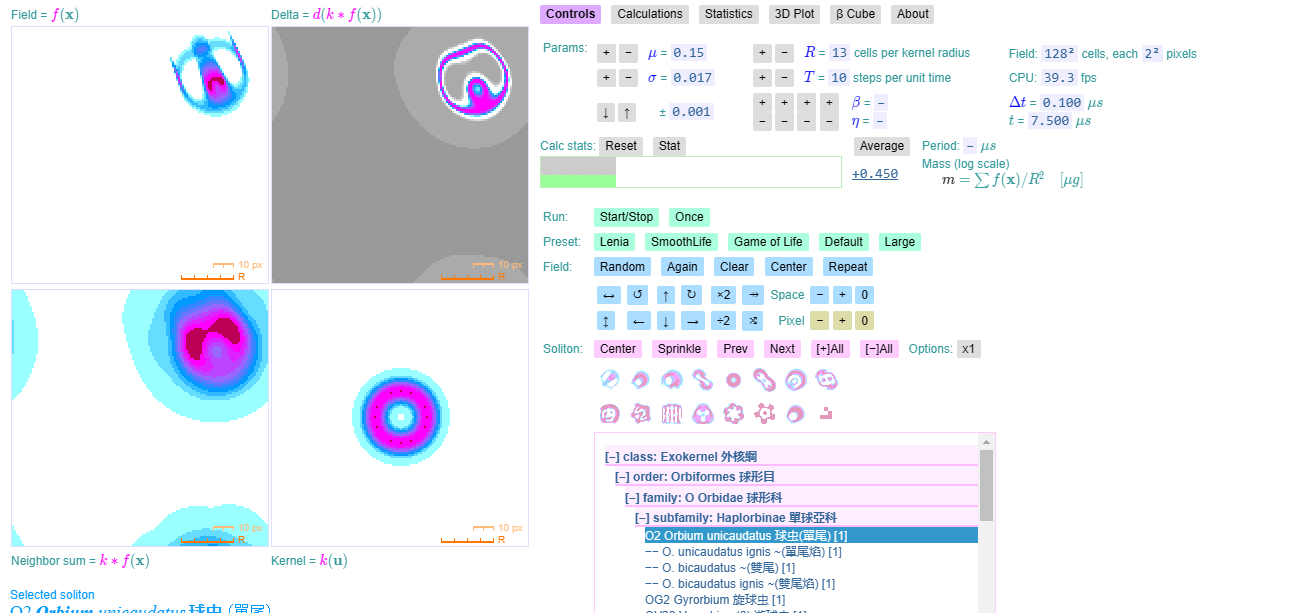1307x613 pixels.
Task: Apply the SmoothLife preset
Action: (x=681, y=242)
